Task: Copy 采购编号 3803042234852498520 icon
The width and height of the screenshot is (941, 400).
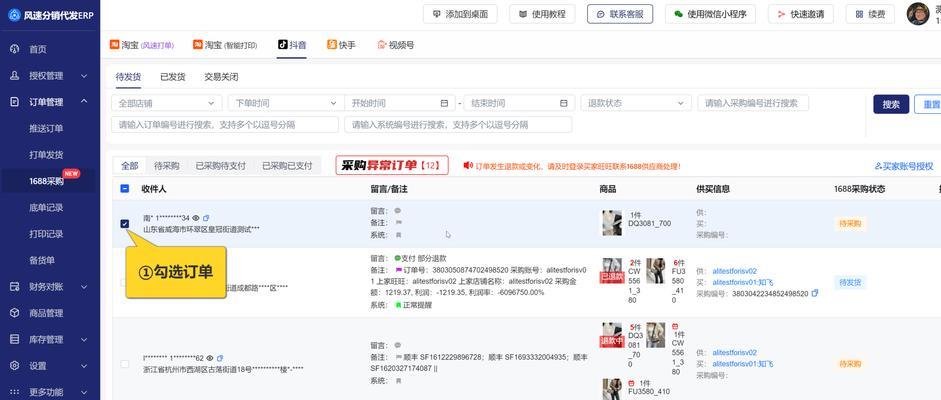Action: 814,293
